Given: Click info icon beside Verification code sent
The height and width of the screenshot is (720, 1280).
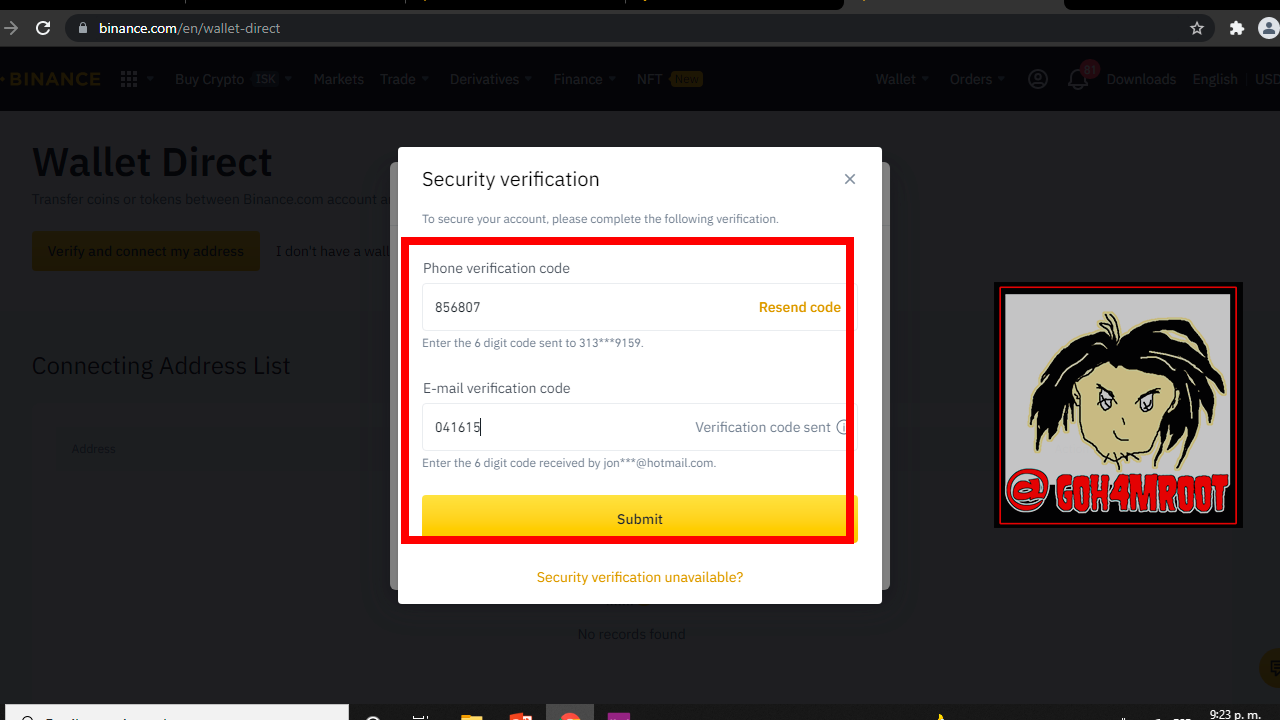Looking at the screenshot, I should pyautogui.click(x=843, y=427).
